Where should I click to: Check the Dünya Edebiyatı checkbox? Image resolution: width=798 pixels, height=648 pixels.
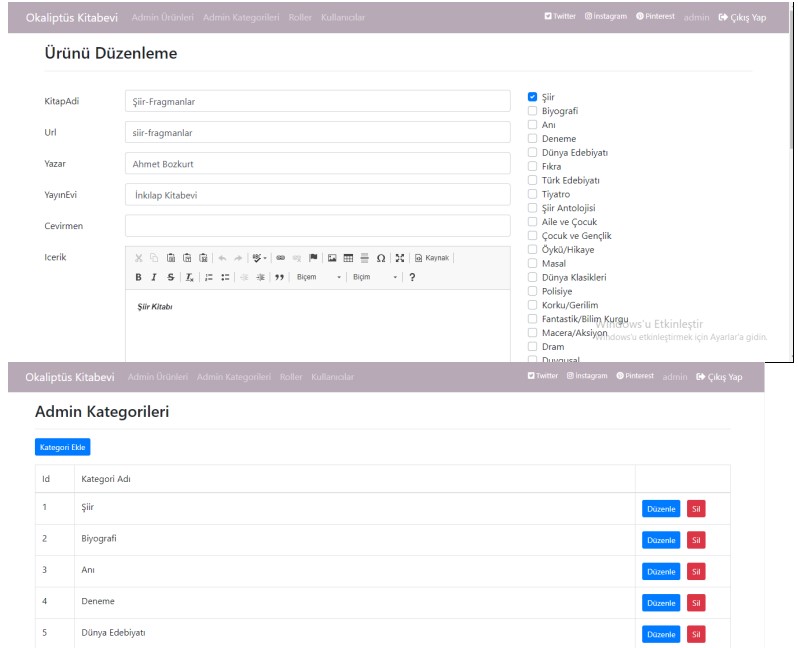[x=532, y=152]
